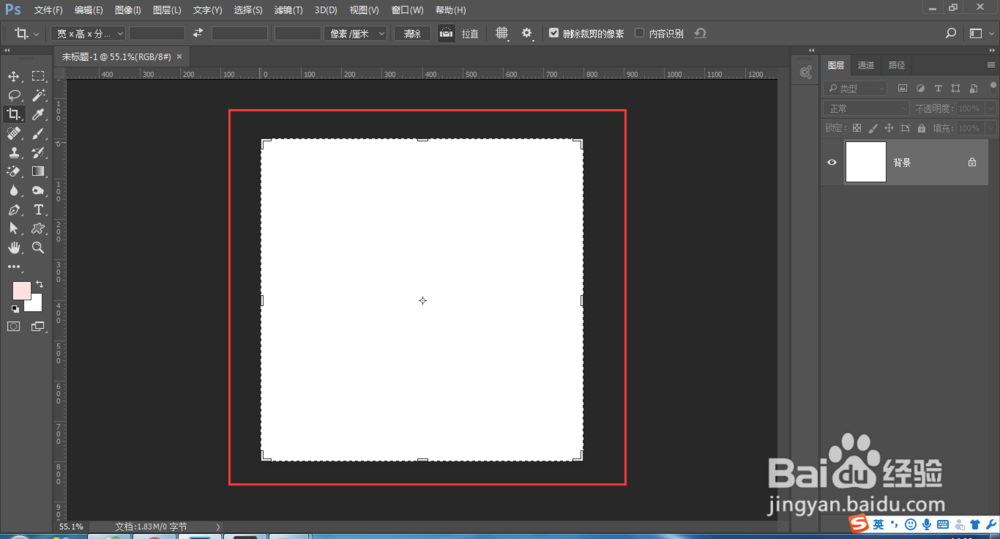The image size is (1000, 539).
Task: Open the 图像(I) menu
Action: click(128, 10)
